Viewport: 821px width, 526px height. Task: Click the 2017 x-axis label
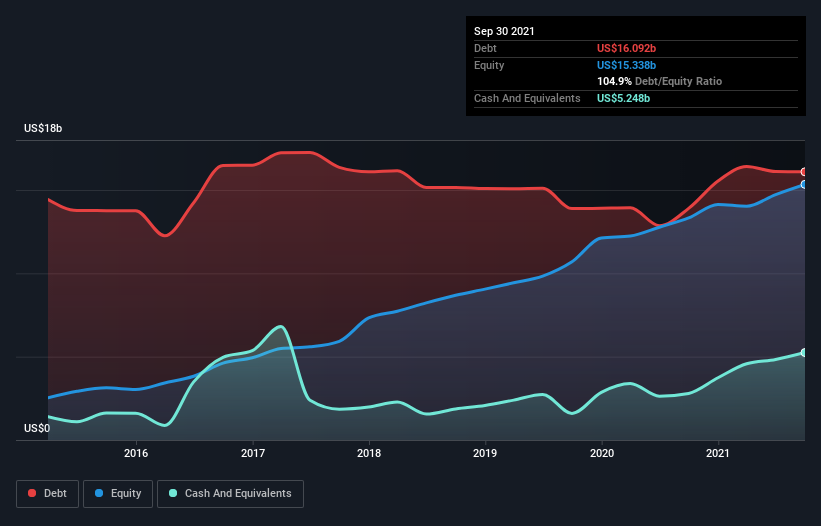253,453
